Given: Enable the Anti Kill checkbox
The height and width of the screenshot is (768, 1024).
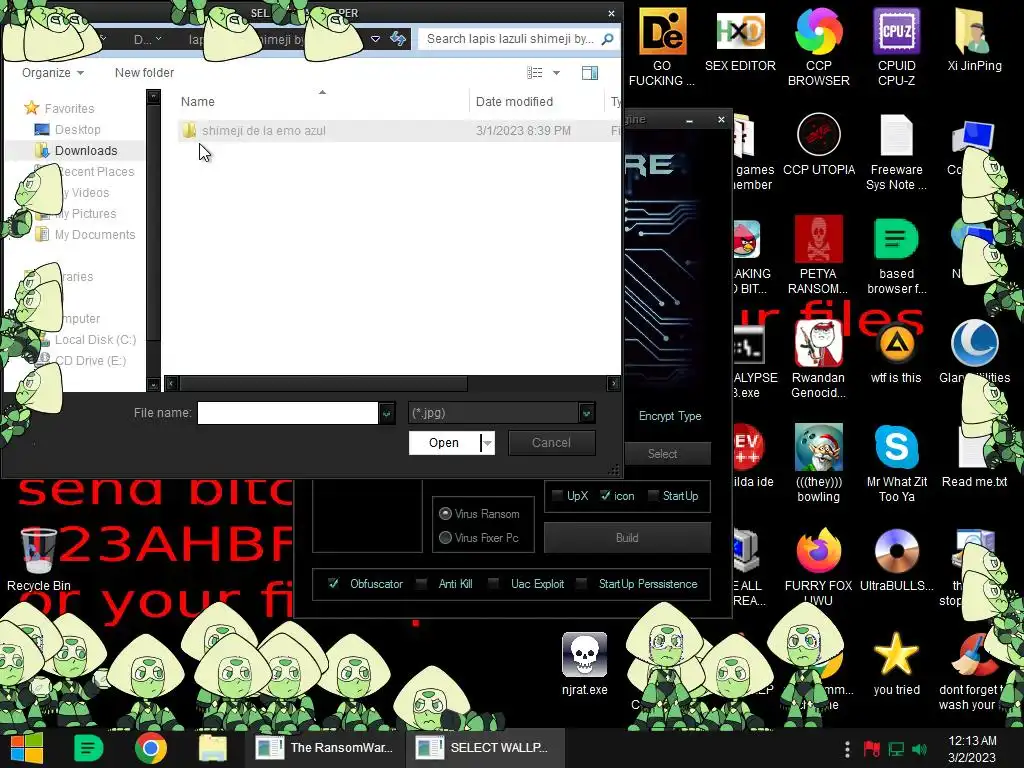Looking at the screenshot, I should point(421,583).
